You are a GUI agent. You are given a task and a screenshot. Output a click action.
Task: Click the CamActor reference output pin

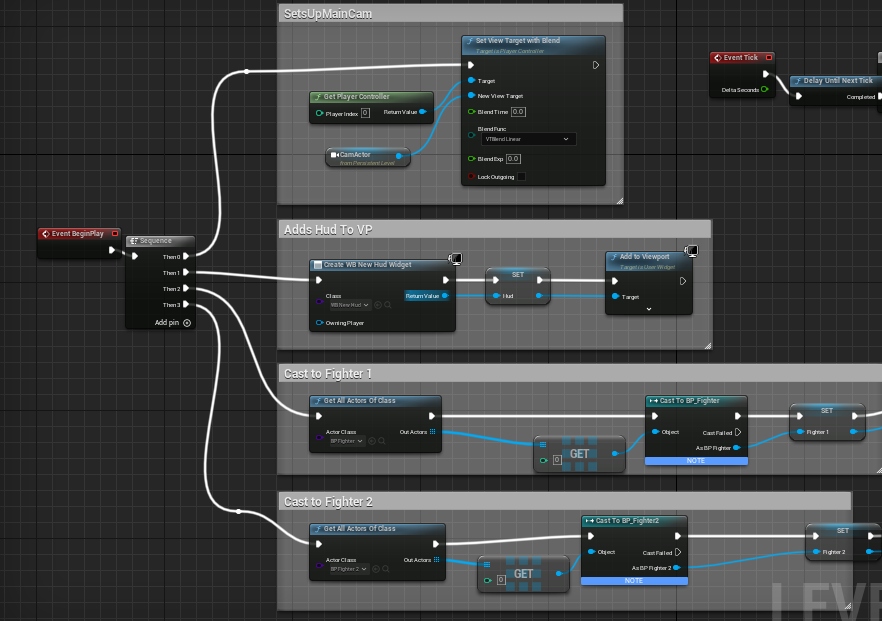(399, 156)
